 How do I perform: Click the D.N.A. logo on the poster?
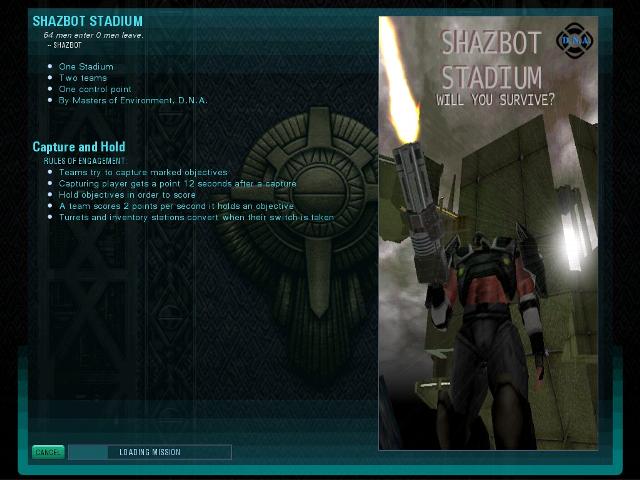(x=575, y=40)
